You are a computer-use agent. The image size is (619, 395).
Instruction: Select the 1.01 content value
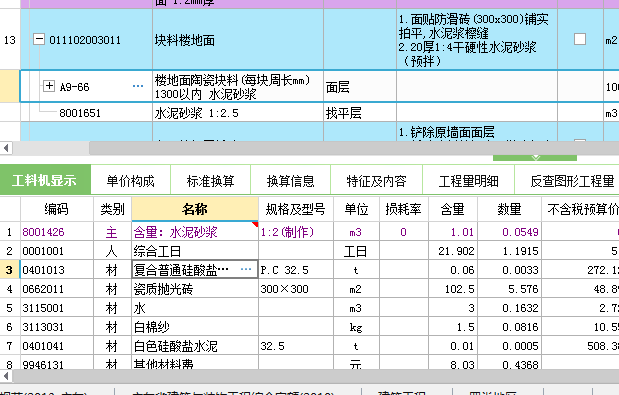click(x=453, y=232)
